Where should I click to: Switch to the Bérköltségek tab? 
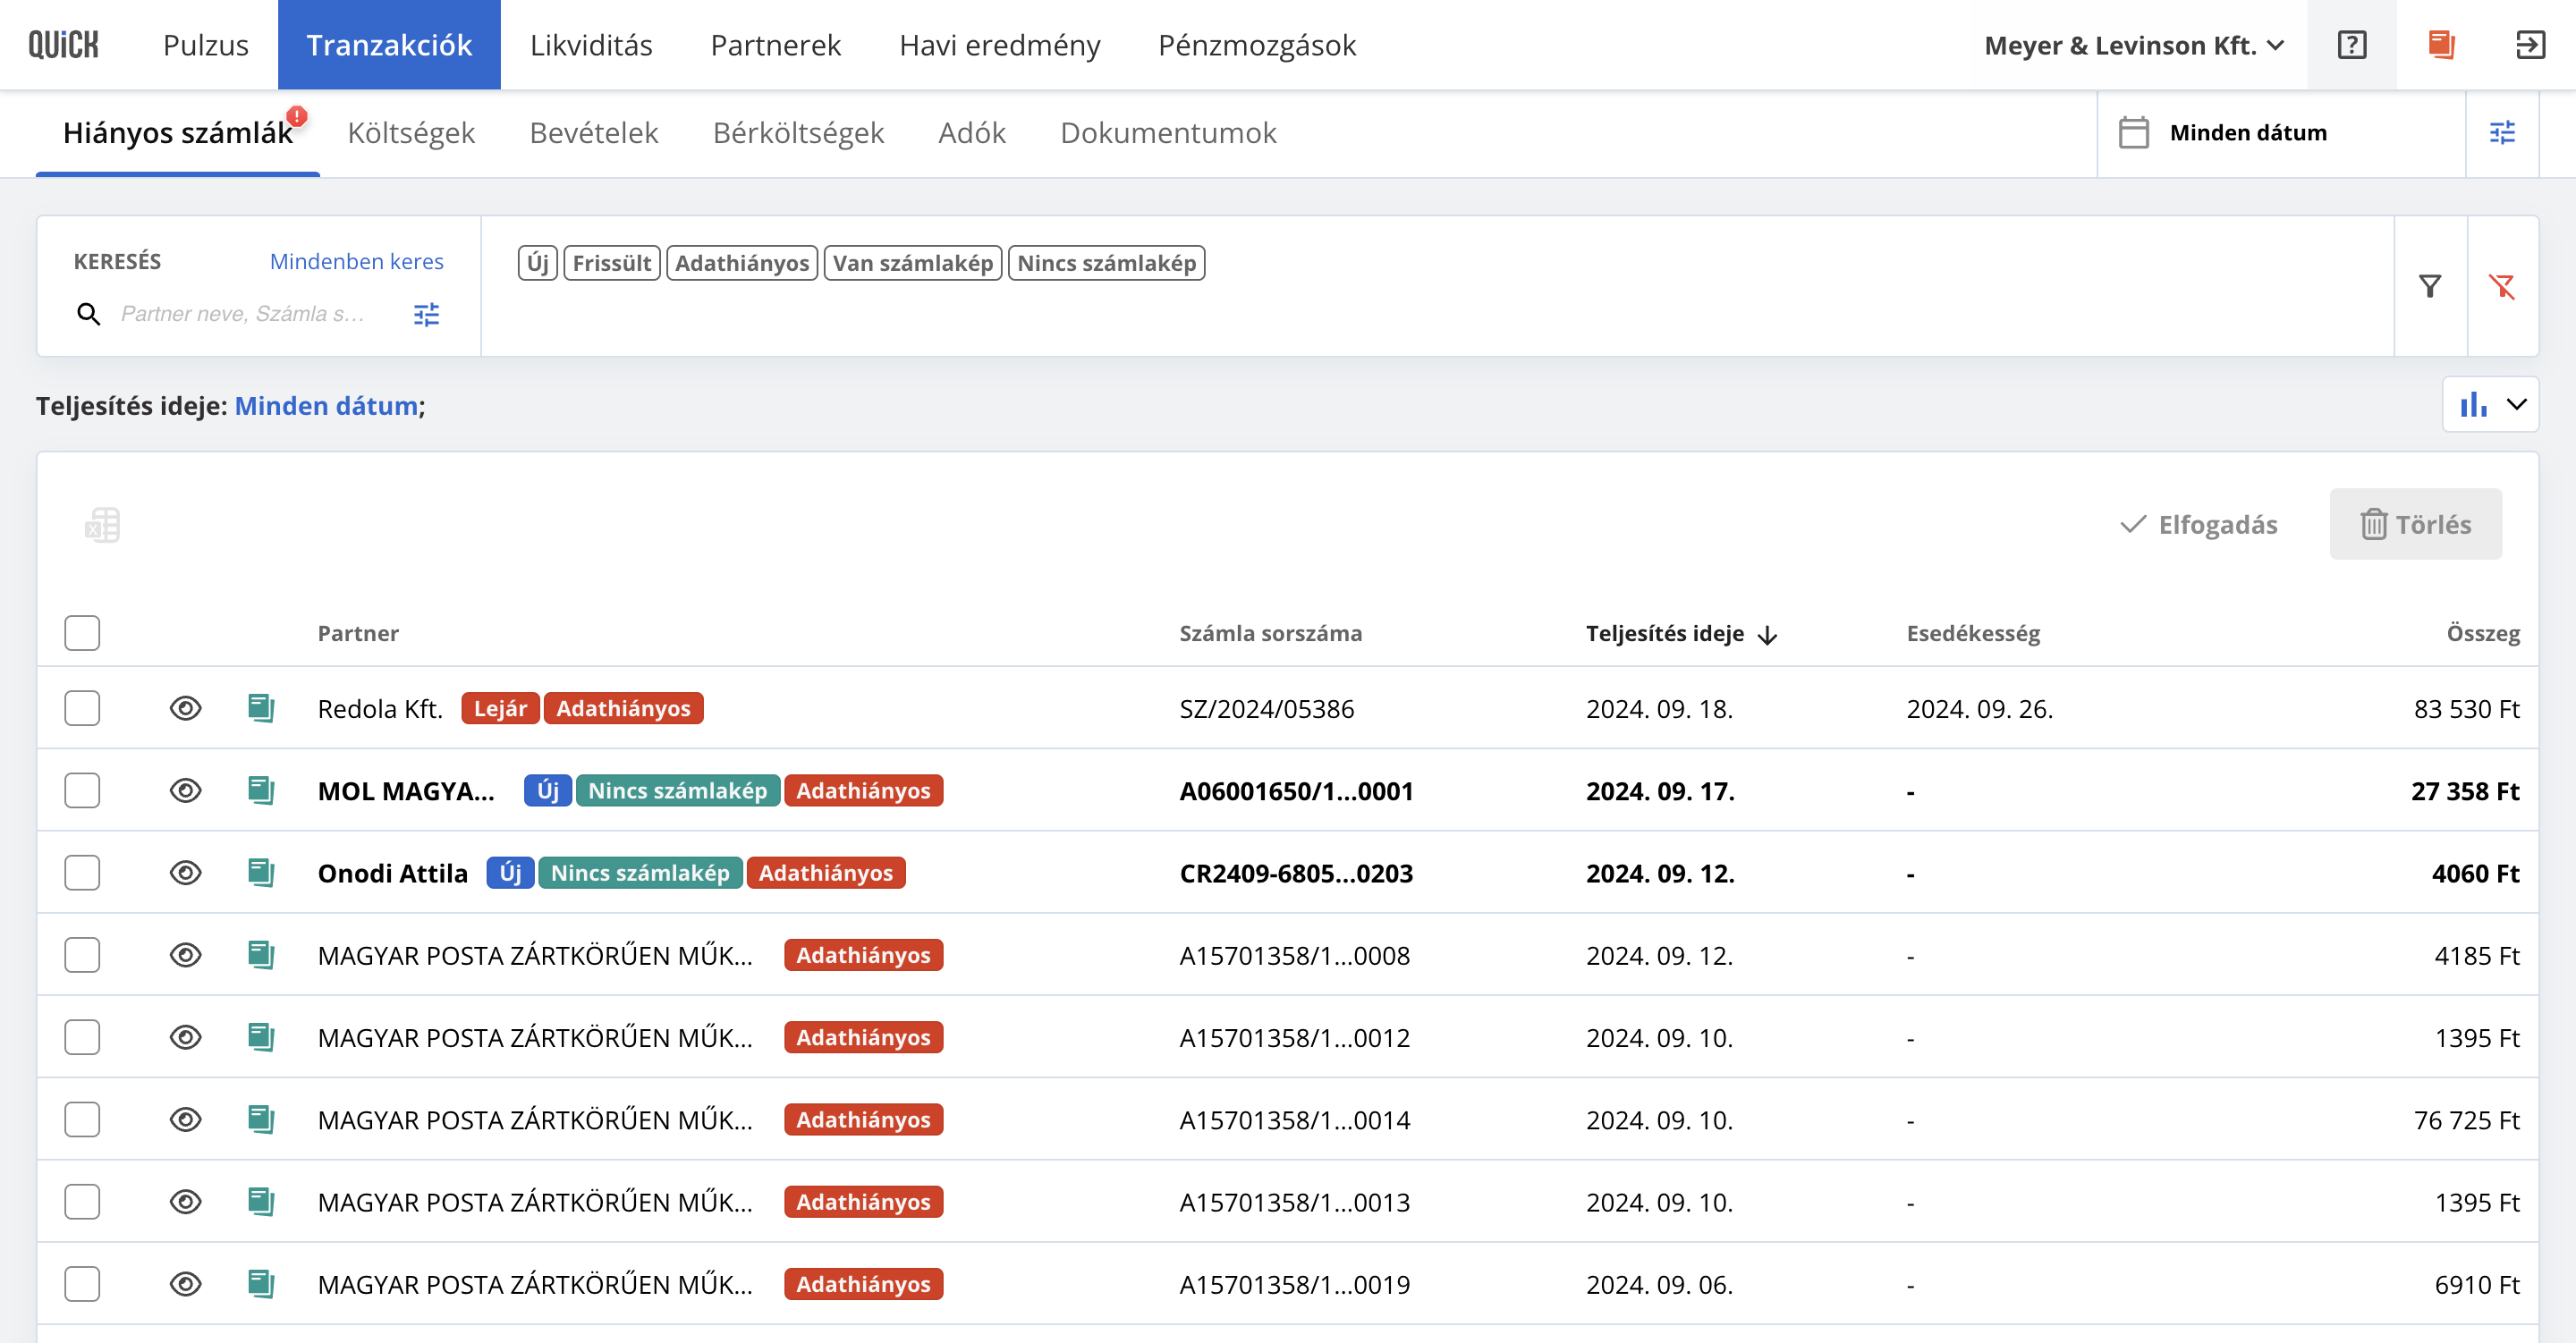(798, 132)
